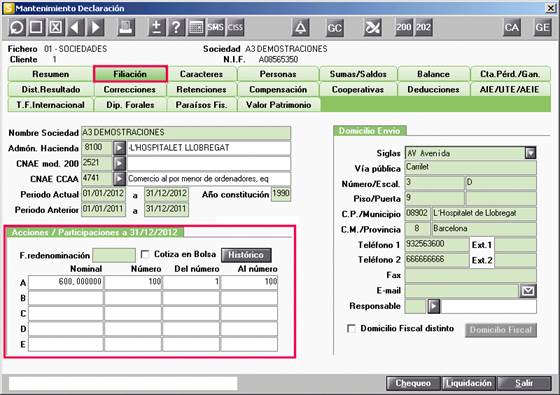Click the Fax input field

coord(470,275)
